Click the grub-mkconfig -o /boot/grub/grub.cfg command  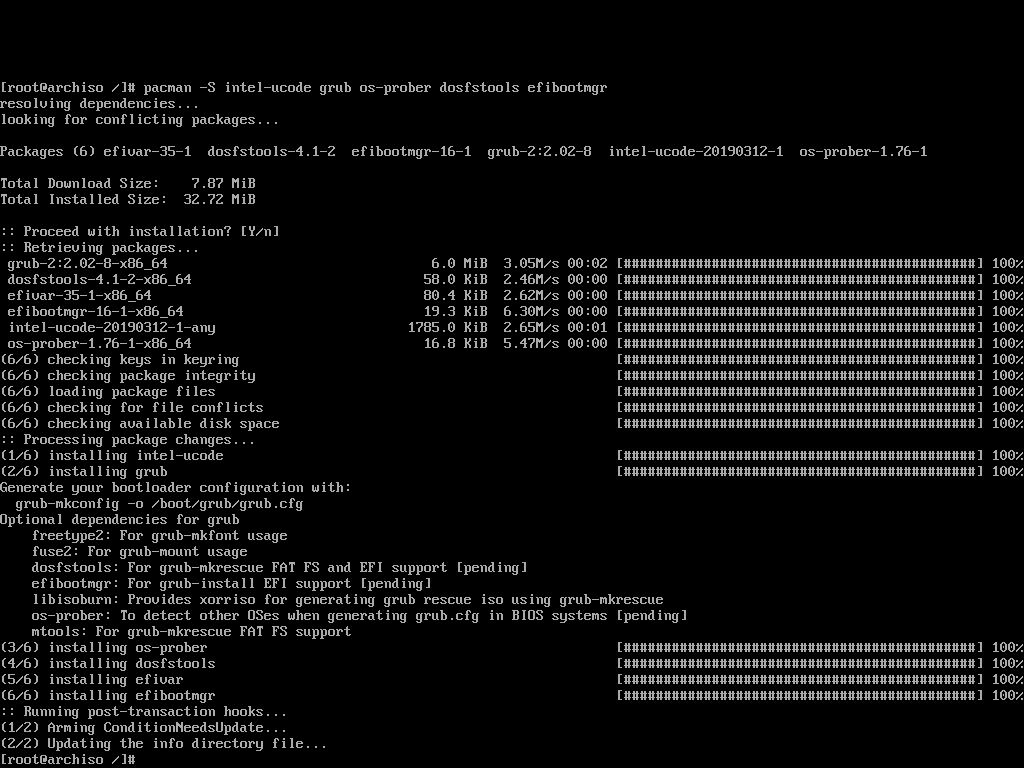[159, 504]
